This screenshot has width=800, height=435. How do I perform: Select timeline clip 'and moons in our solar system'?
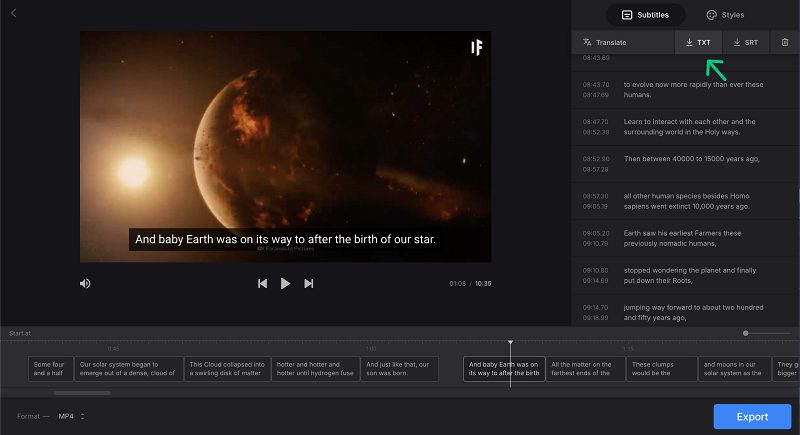(734, 369)
